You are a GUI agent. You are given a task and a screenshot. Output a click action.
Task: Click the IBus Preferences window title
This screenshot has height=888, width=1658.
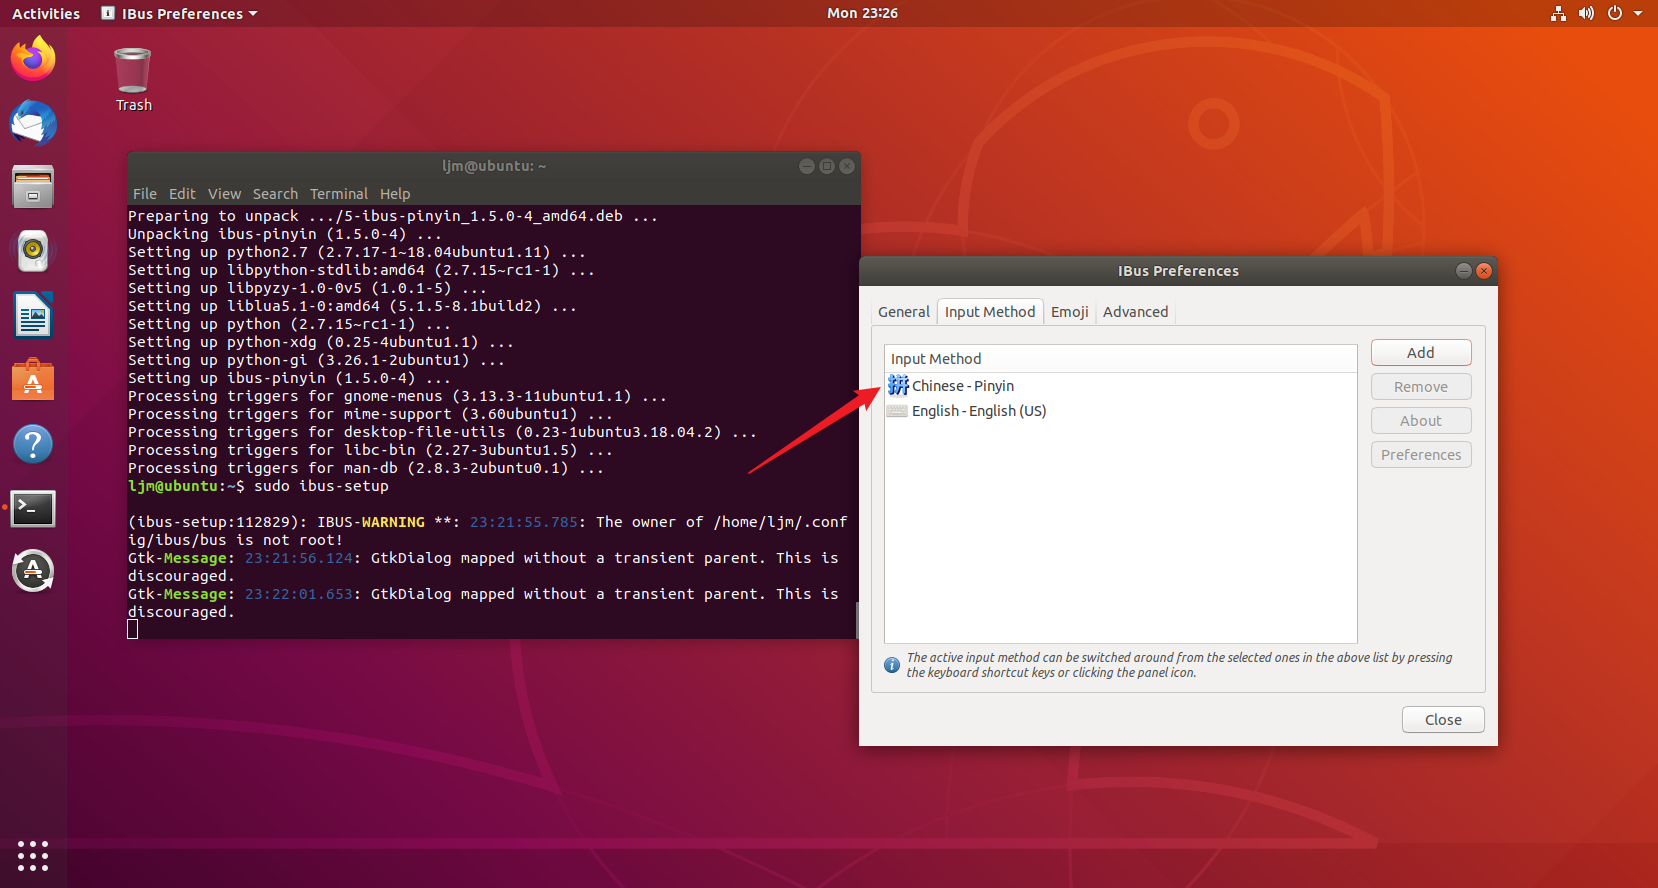pos(1178,271)
